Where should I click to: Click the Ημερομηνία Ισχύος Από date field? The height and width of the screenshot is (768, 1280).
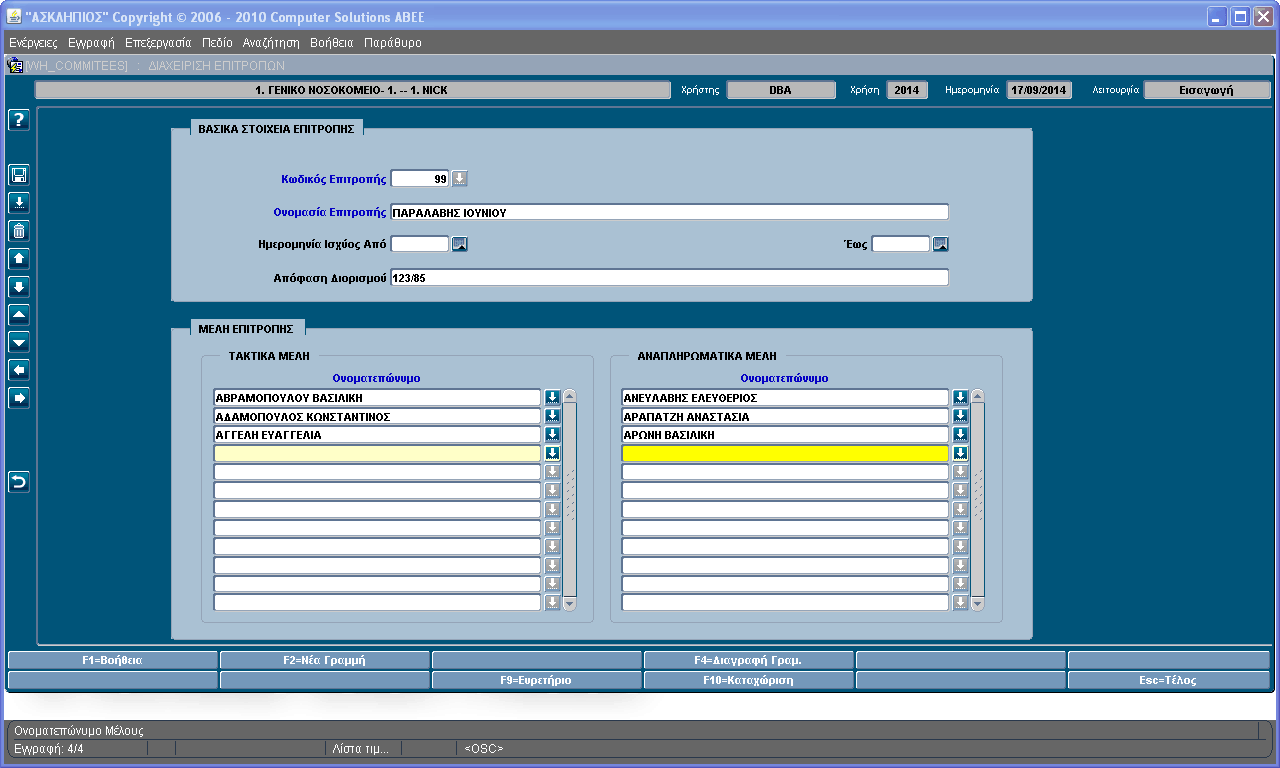420,244
